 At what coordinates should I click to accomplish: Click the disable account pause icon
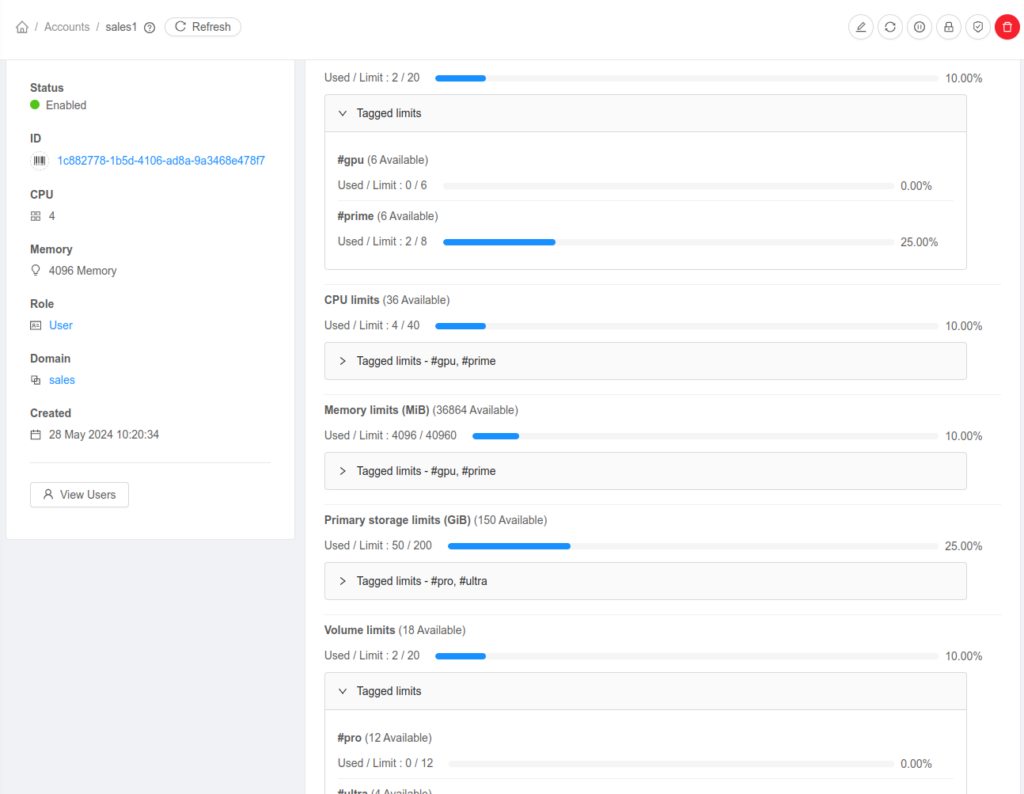click(x=920, y=27)
